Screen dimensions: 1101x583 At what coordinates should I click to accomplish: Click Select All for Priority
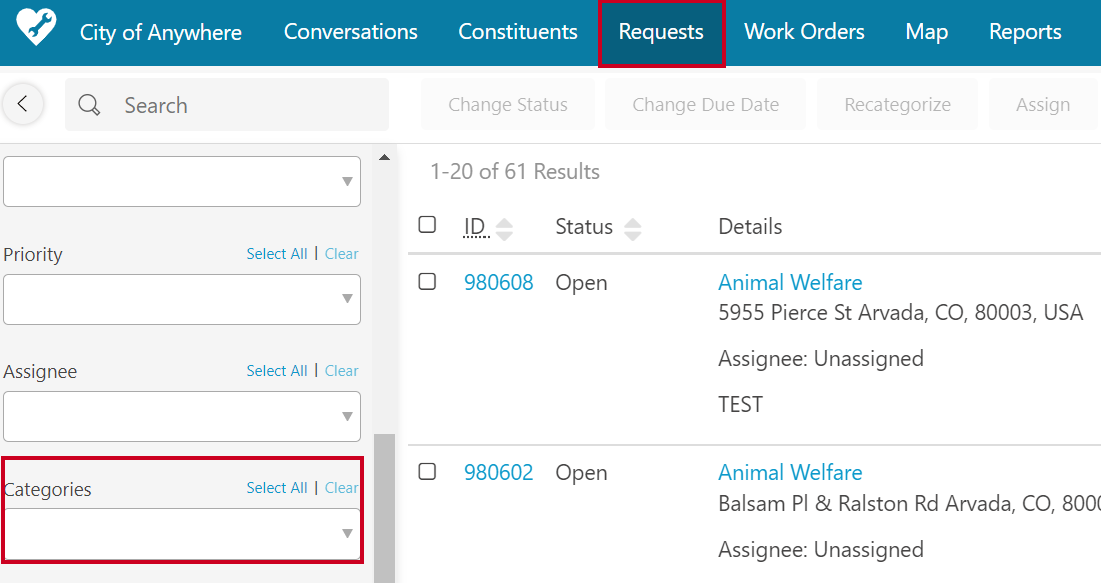coord(277,254)
